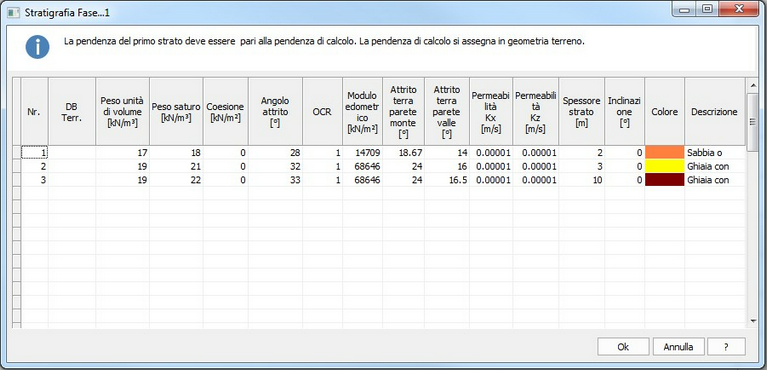Select the Spessore strato column header
The height and width of the screenshot is (370, 767).
click(582, 111)
